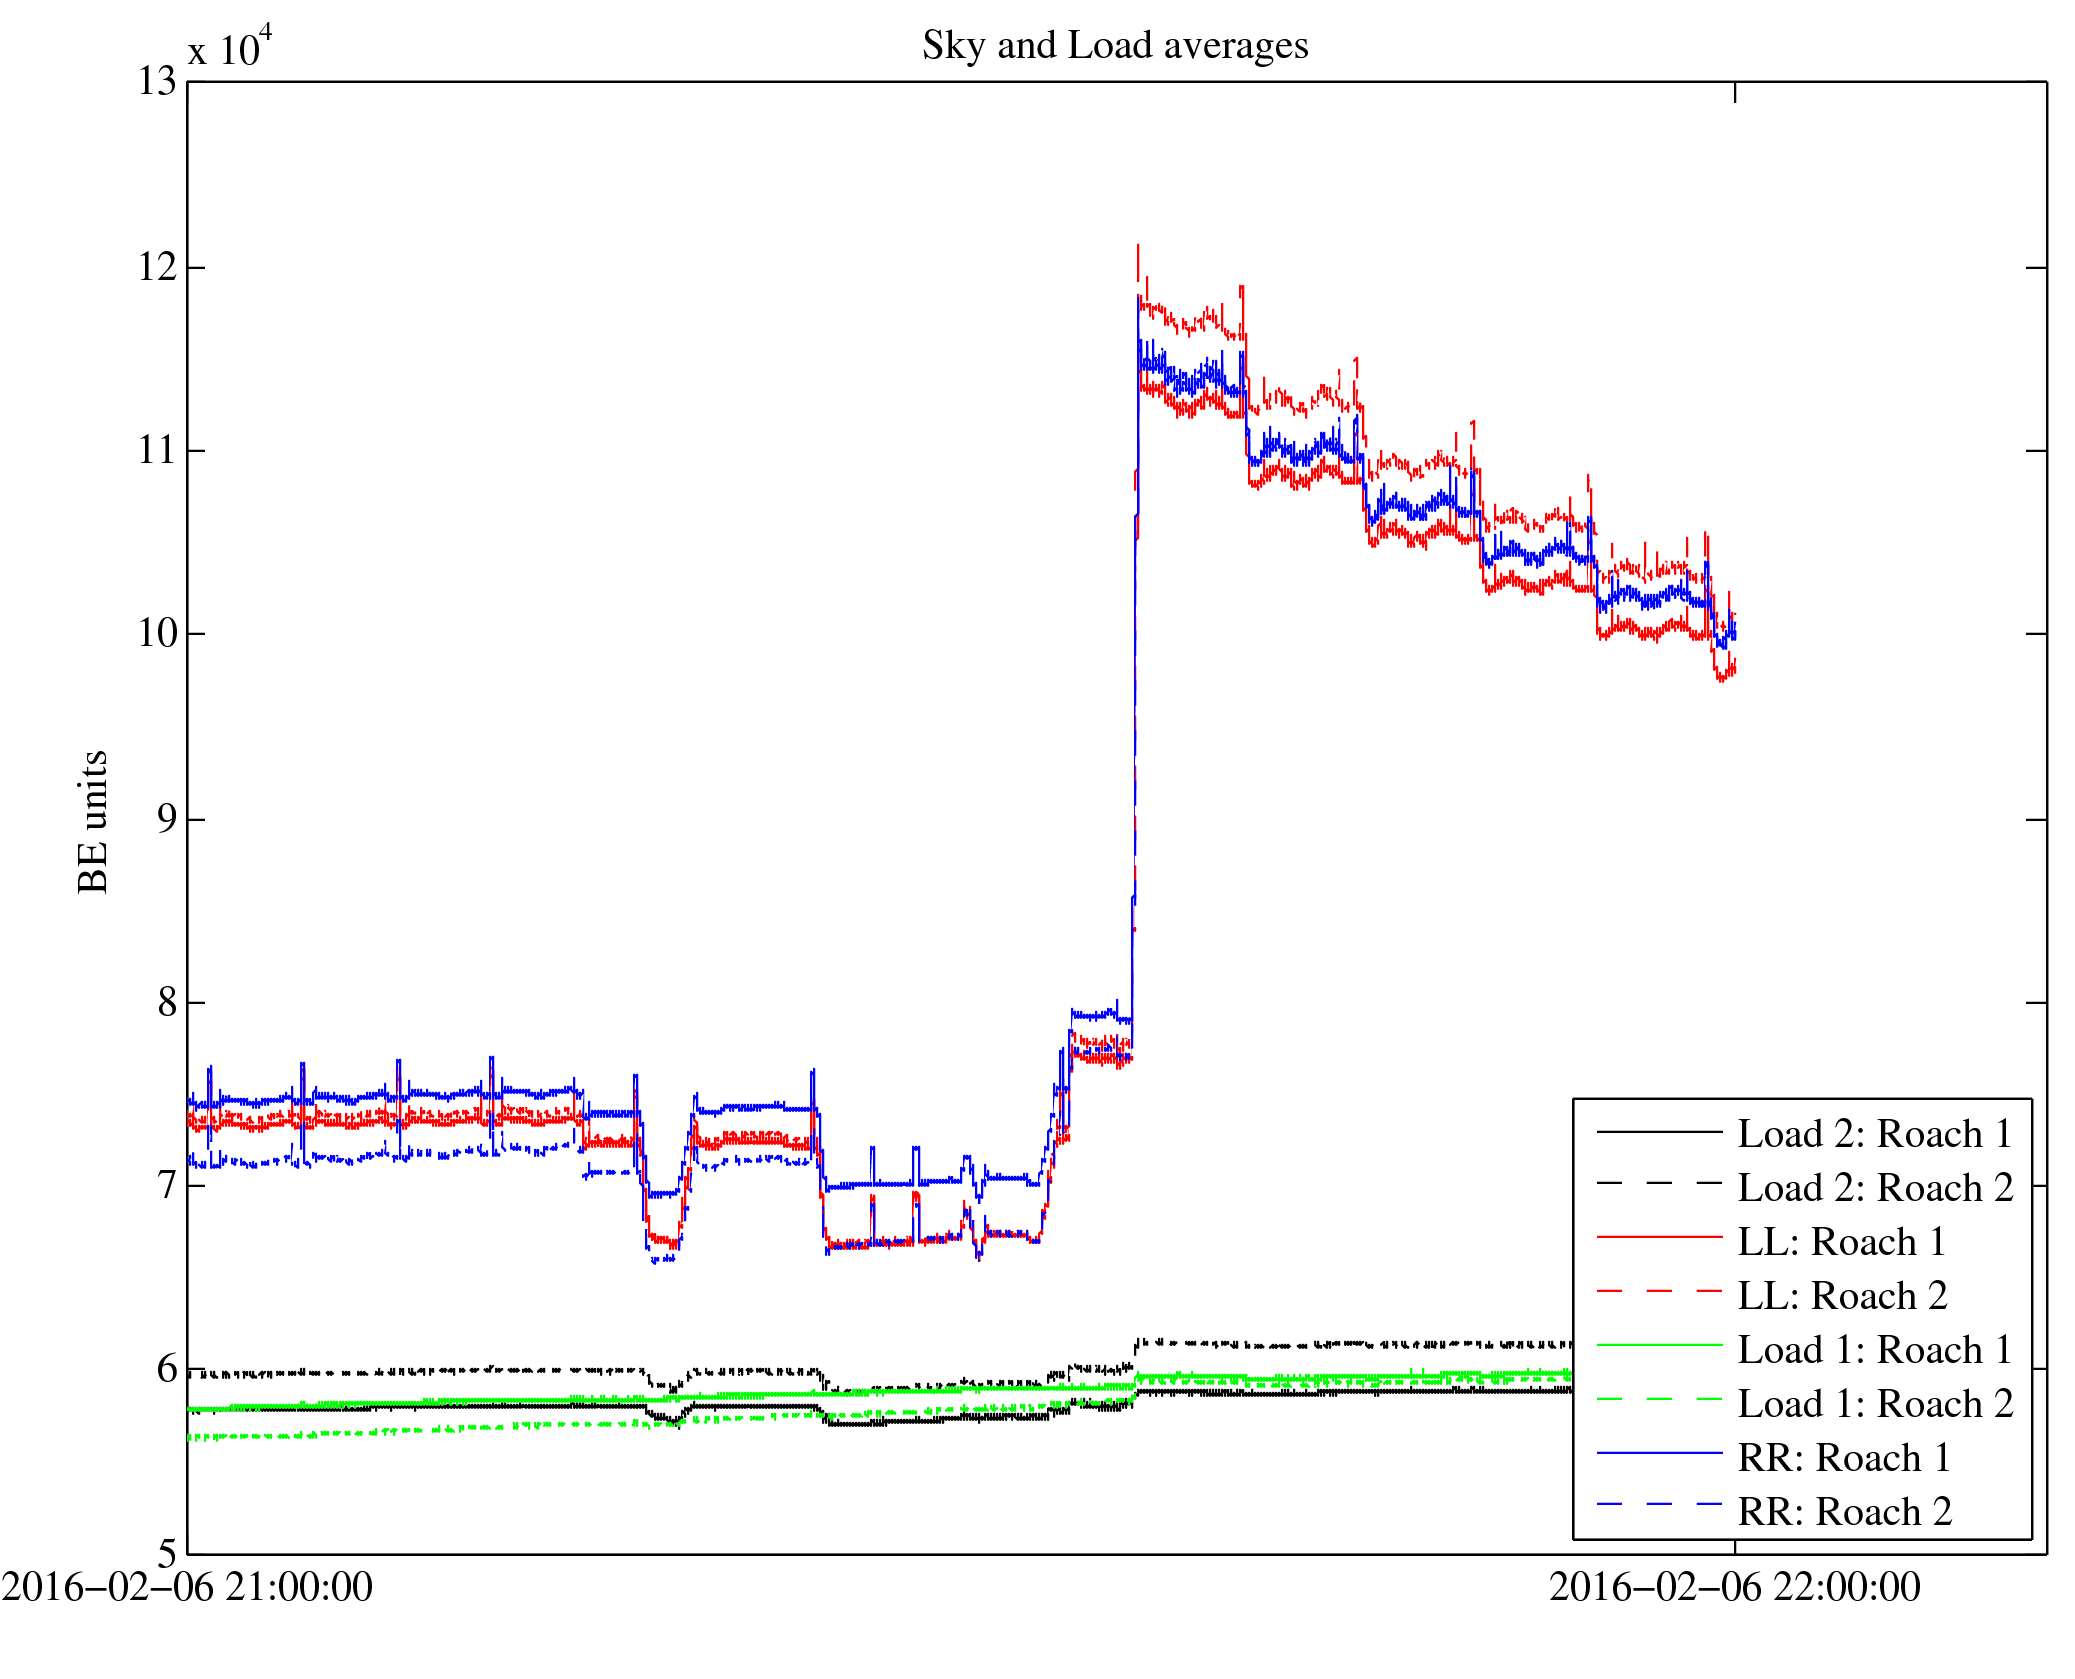Click the y-axis tick label 10
2075x1679 pixels.
point(157,634)
